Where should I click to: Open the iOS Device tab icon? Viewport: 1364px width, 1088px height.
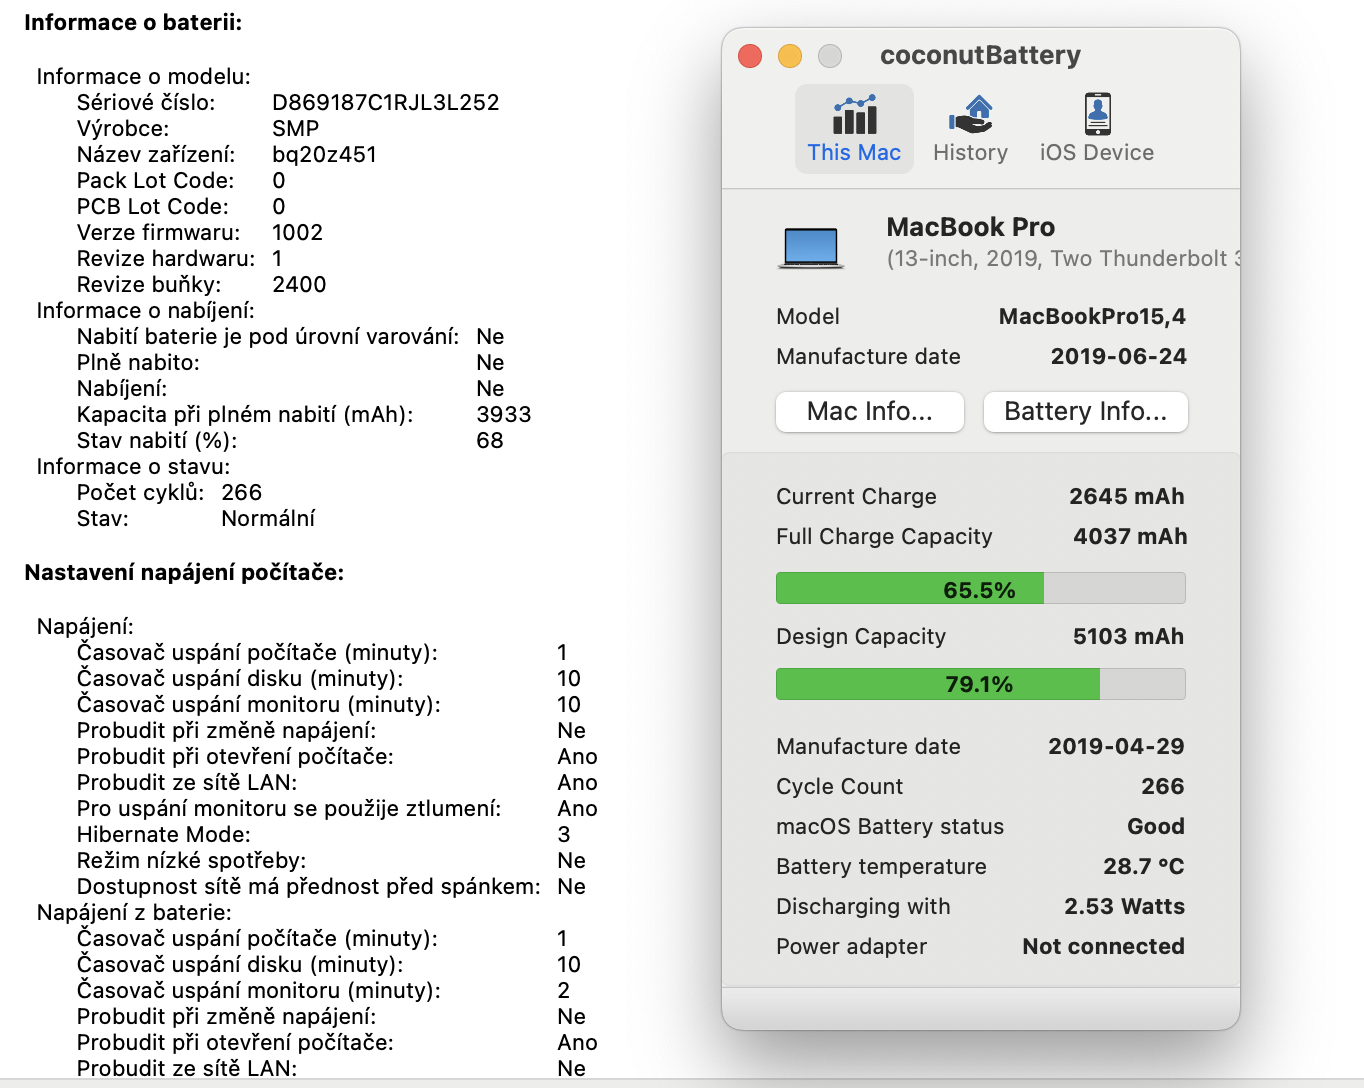tap(1097, 114)
